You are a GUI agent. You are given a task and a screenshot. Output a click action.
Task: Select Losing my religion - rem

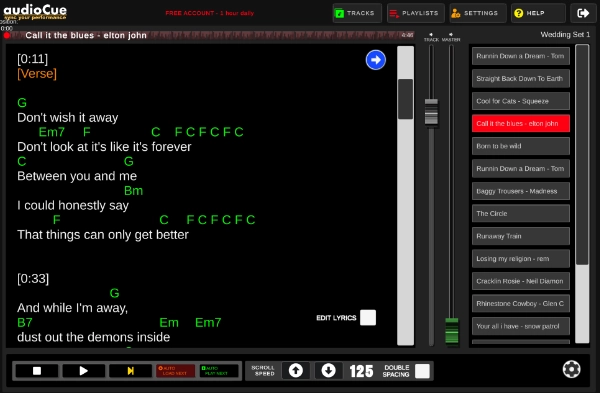[520, 259]
